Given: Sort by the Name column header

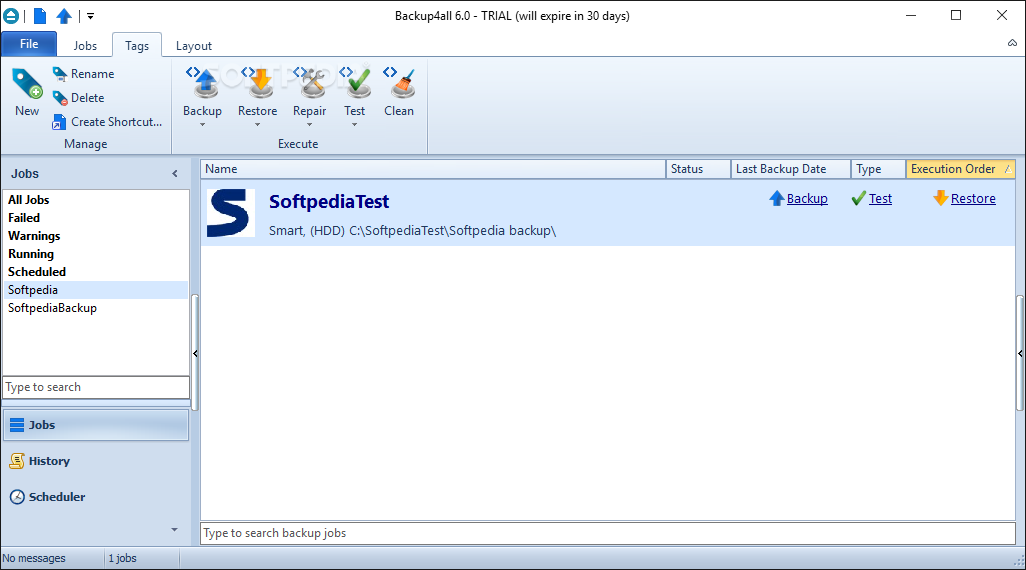Looking at the screenshot, I should [x=433, y=169].
